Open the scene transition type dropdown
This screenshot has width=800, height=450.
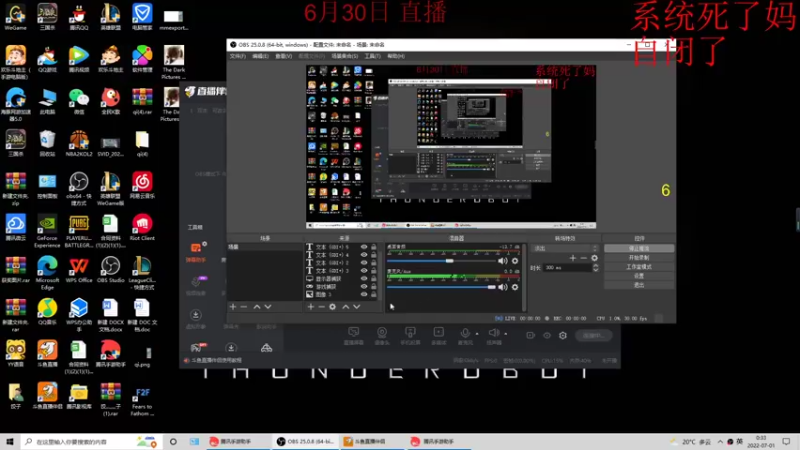pos(564,248)
